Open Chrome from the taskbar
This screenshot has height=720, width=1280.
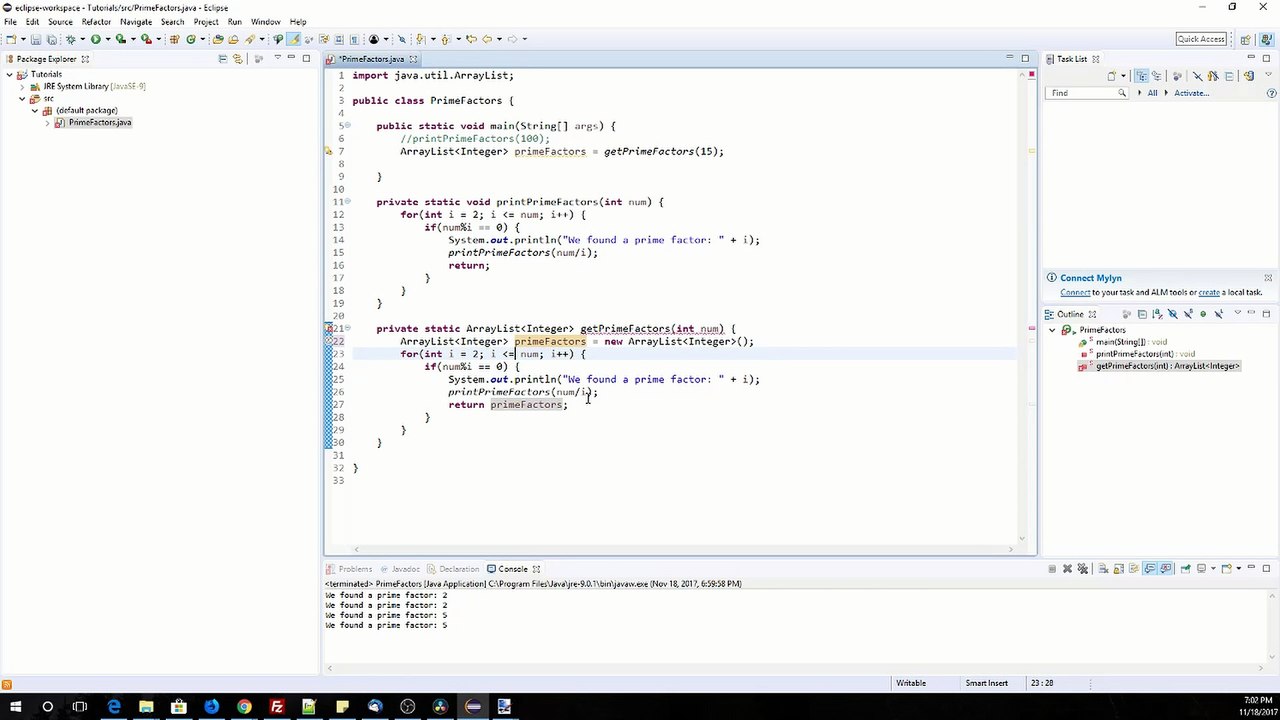pos(244,707)
